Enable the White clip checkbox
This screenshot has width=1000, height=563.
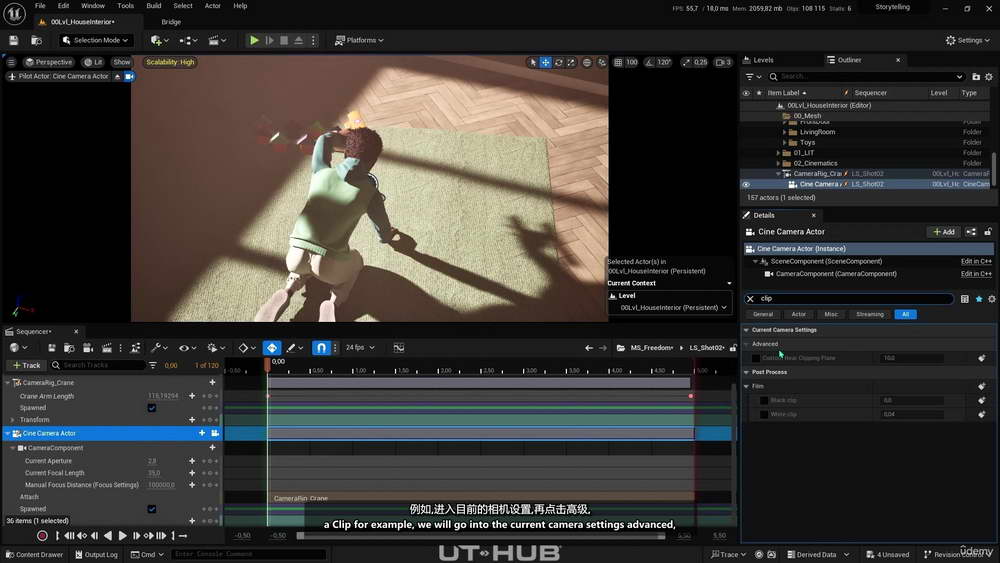(x=764, y=414)
